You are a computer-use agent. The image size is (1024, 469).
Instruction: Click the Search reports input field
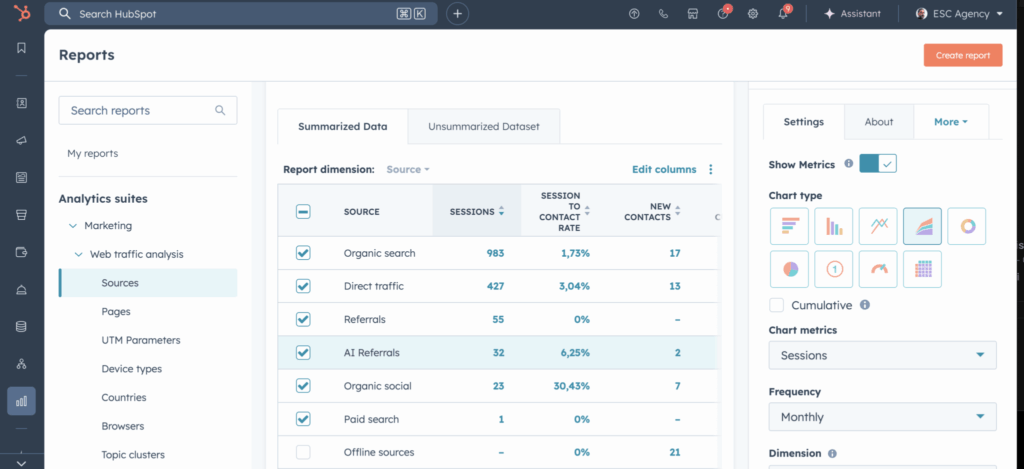148,110
